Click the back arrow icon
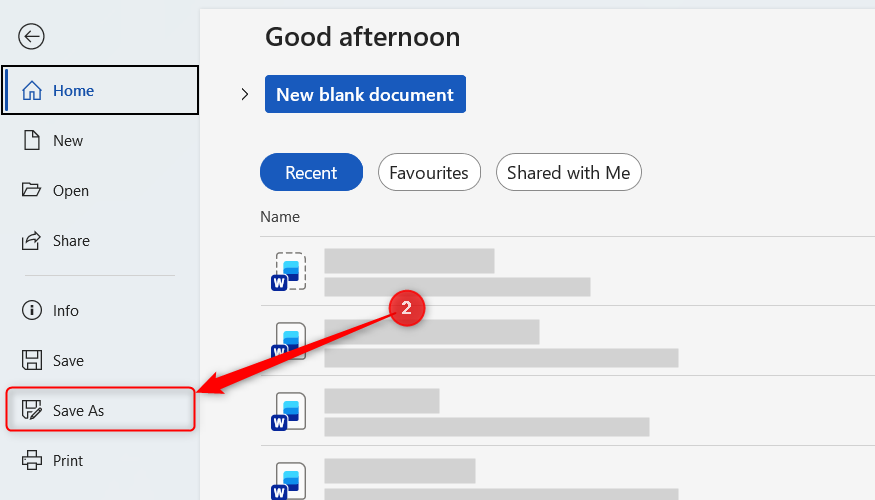The height and width of the screenshot is (500, 875). point(31,37)
